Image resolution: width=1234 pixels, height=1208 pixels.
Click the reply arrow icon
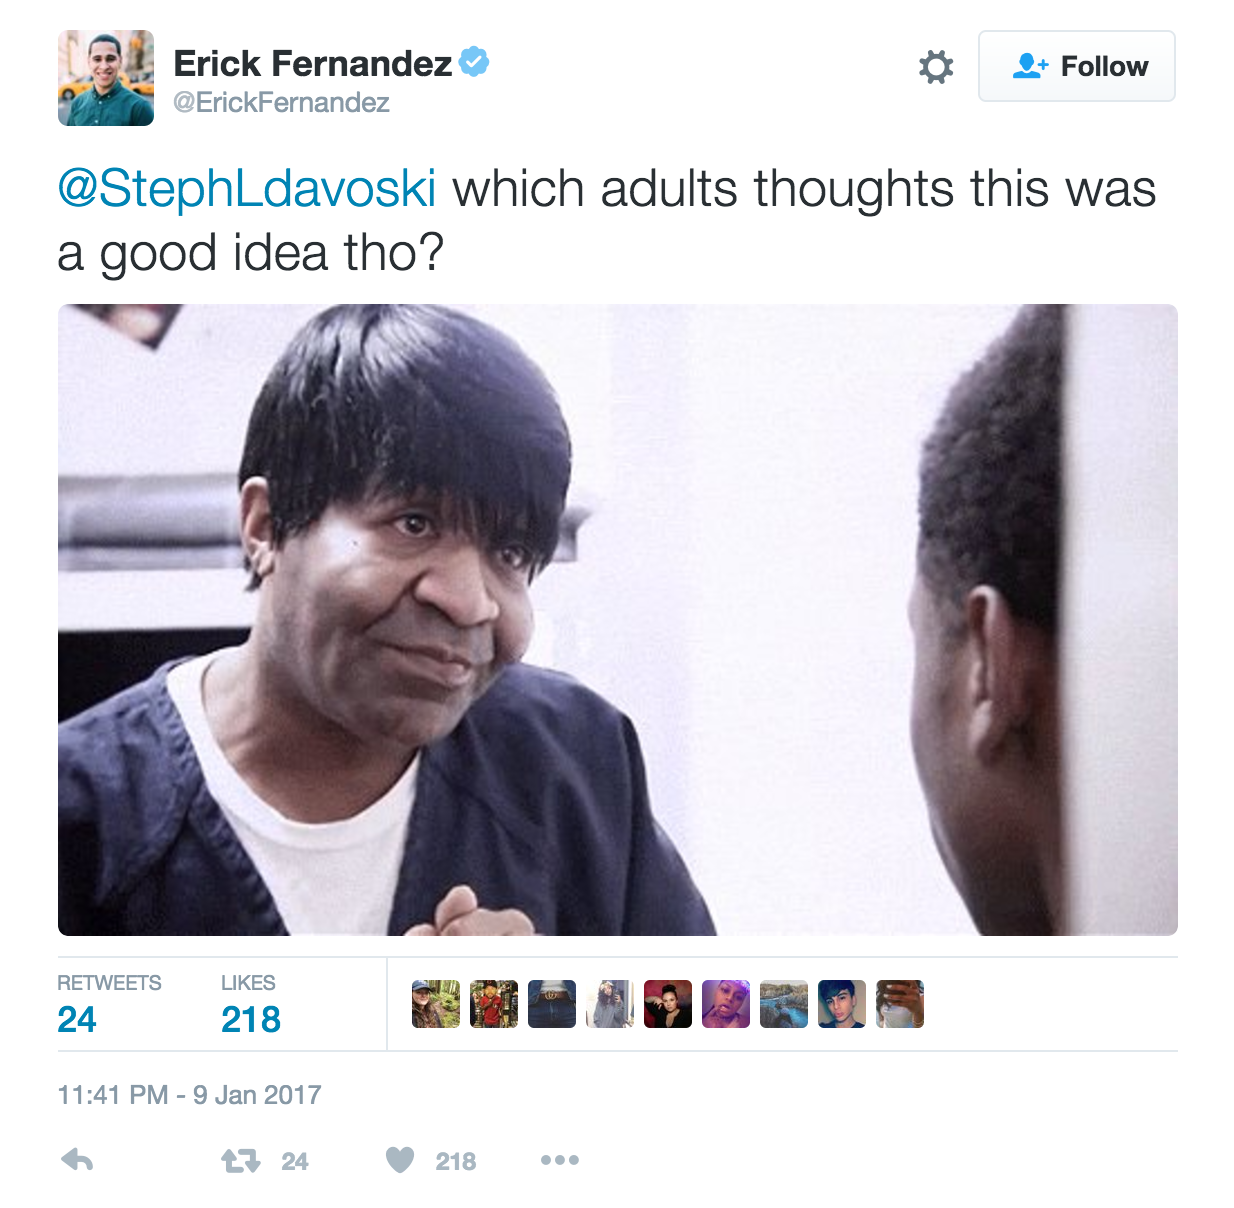click(77, 1160)
